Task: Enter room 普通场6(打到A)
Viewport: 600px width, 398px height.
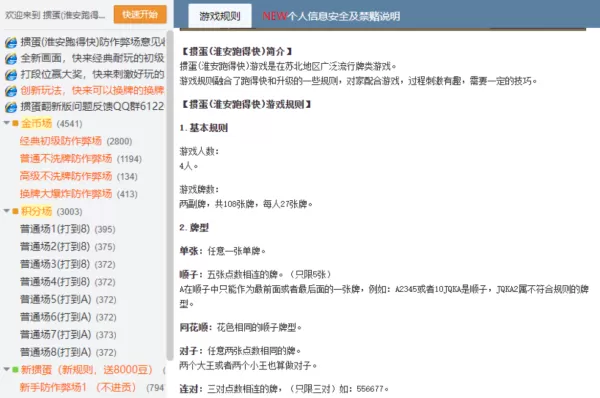Action: click(68, 317)
